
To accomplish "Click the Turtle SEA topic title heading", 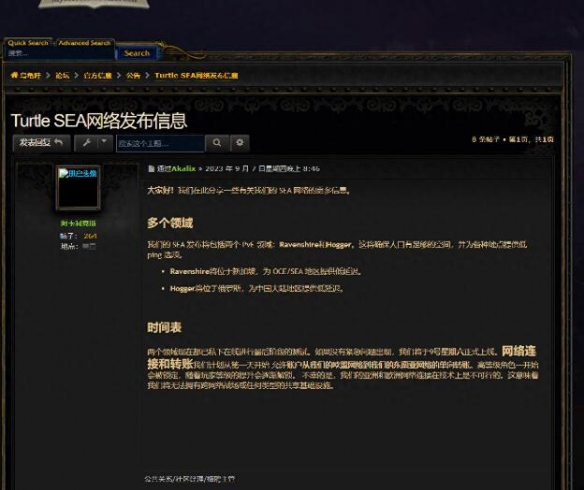I will click(99, 121).
